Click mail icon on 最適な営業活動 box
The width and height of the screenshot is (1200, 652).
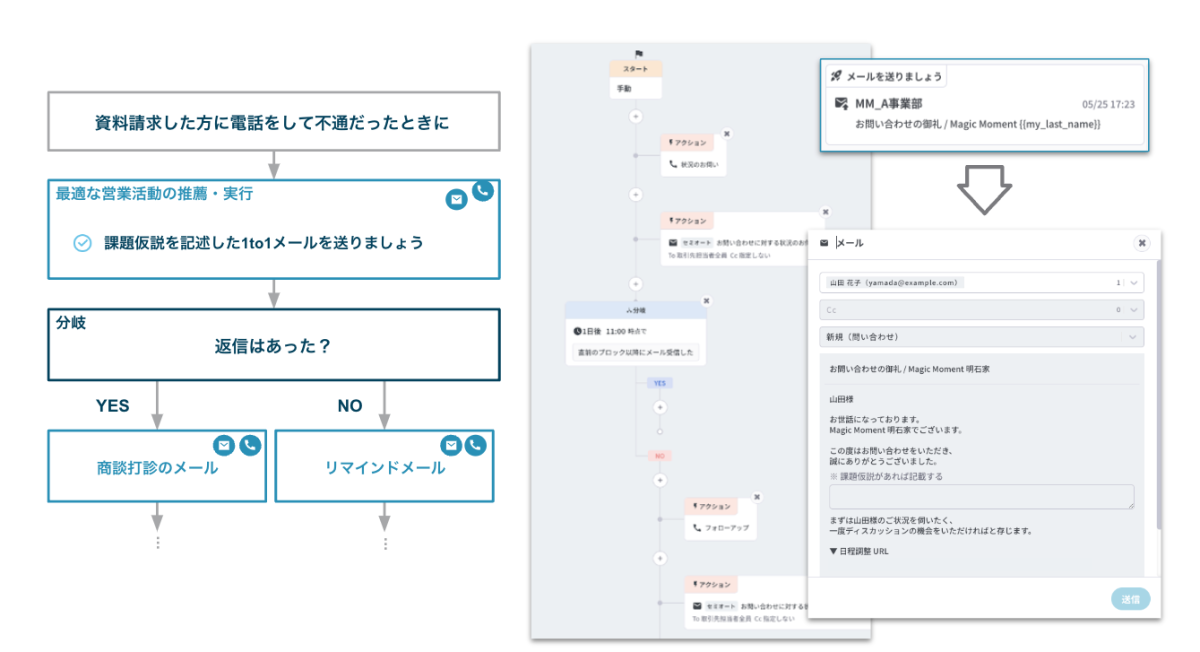[456, 200]
